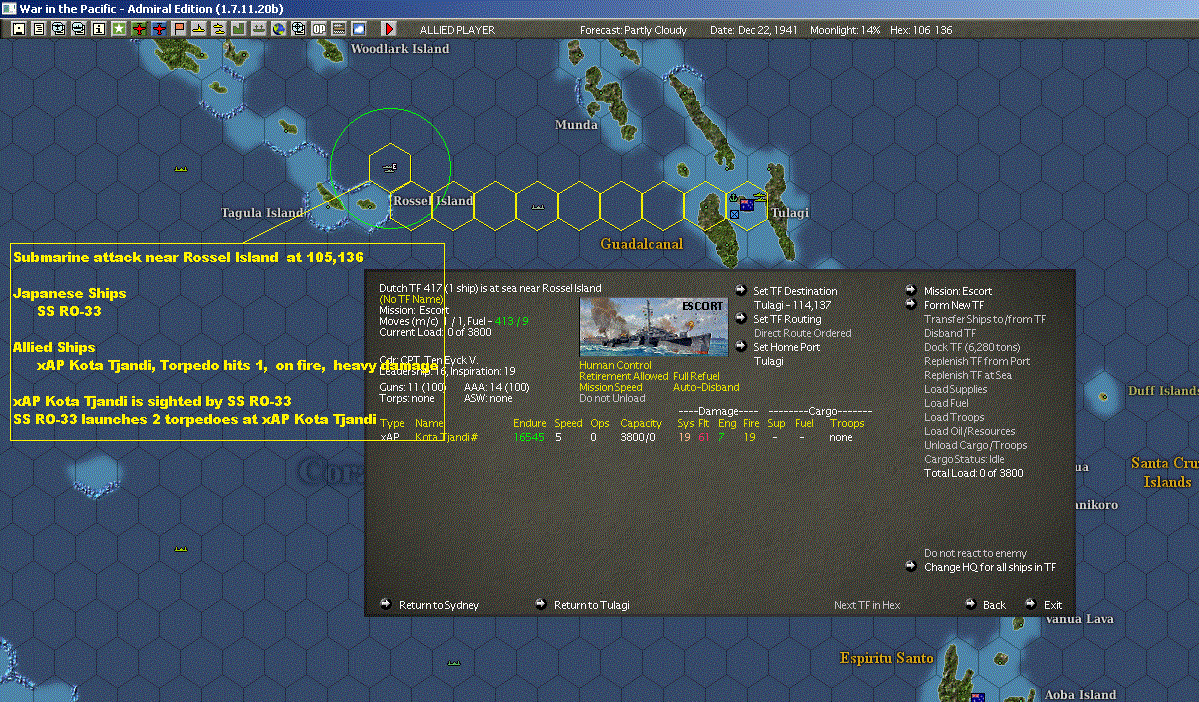1199x702 pixels.
Task: Click the arrow beside Return to Sydney
Action: 386,604
